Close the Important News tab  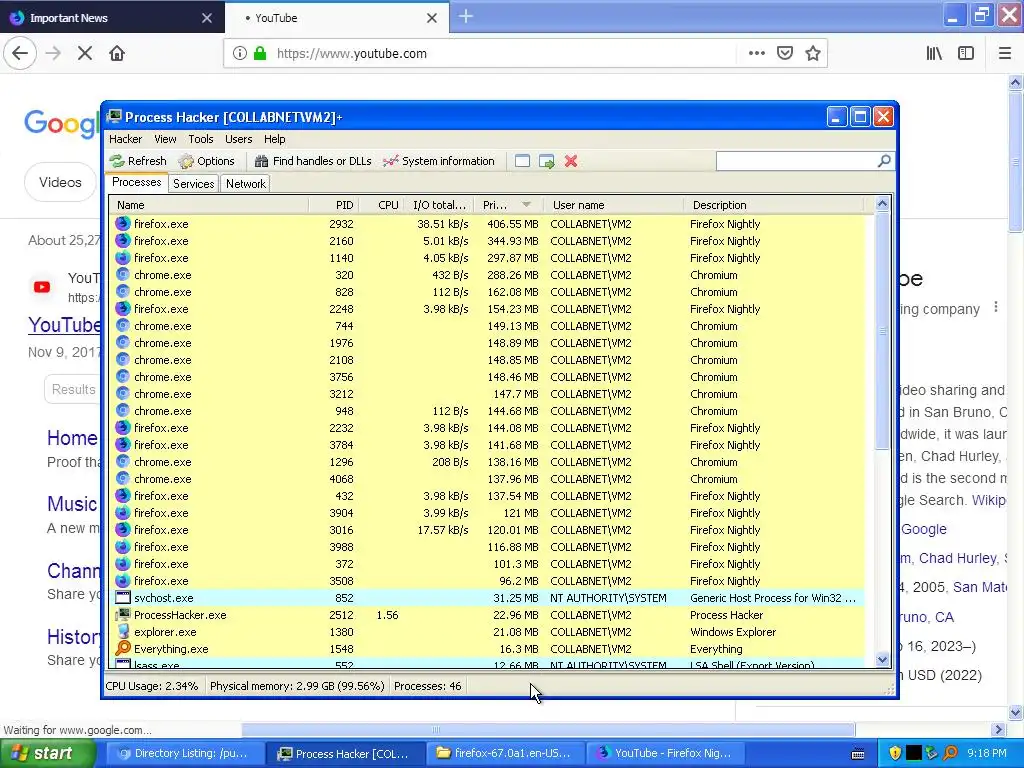(206, 18)
